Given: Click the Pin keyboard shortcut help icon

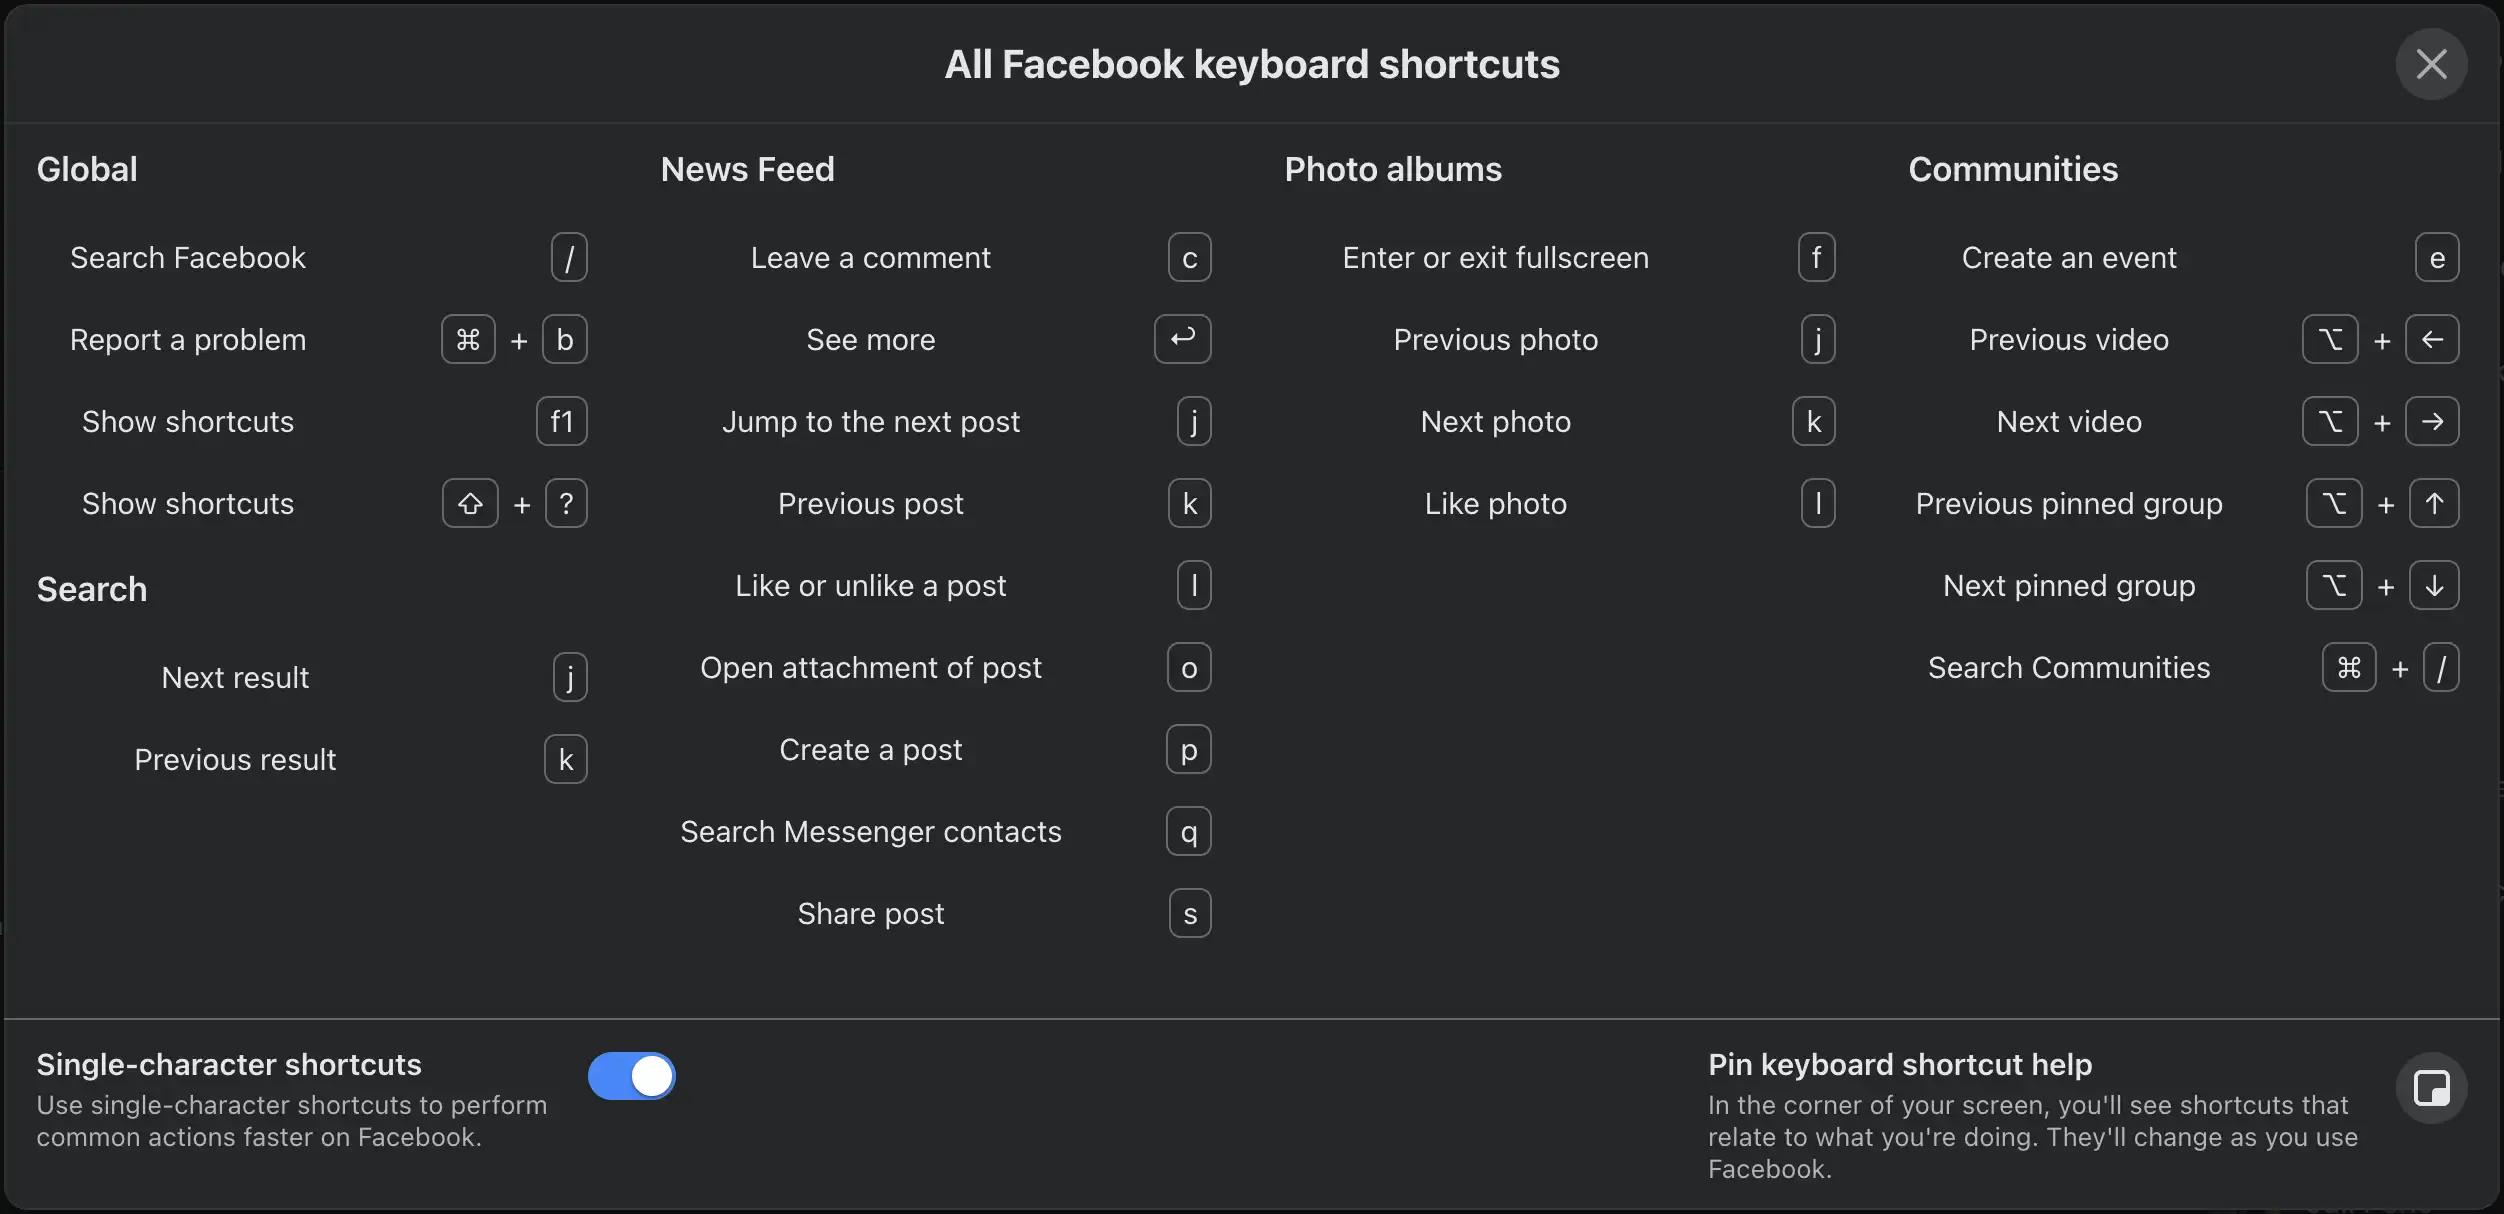Looking at the screenshot, I should pyautogui.click(x=2431, y=1088).
